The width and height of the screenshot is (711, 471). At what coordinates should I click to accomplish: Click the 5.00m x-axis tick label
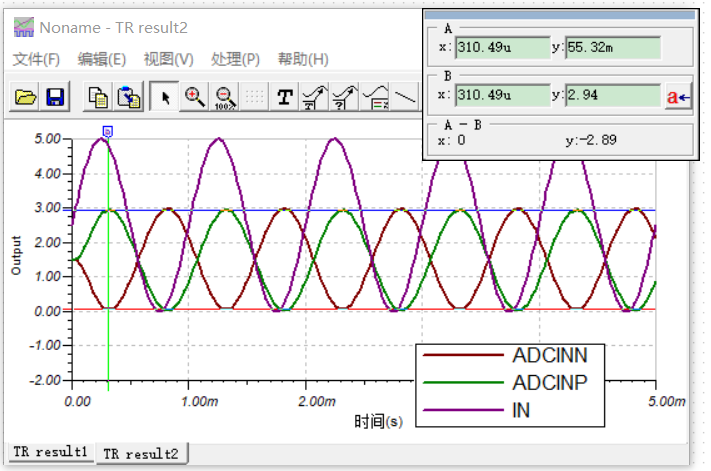[x=667, y=402]
